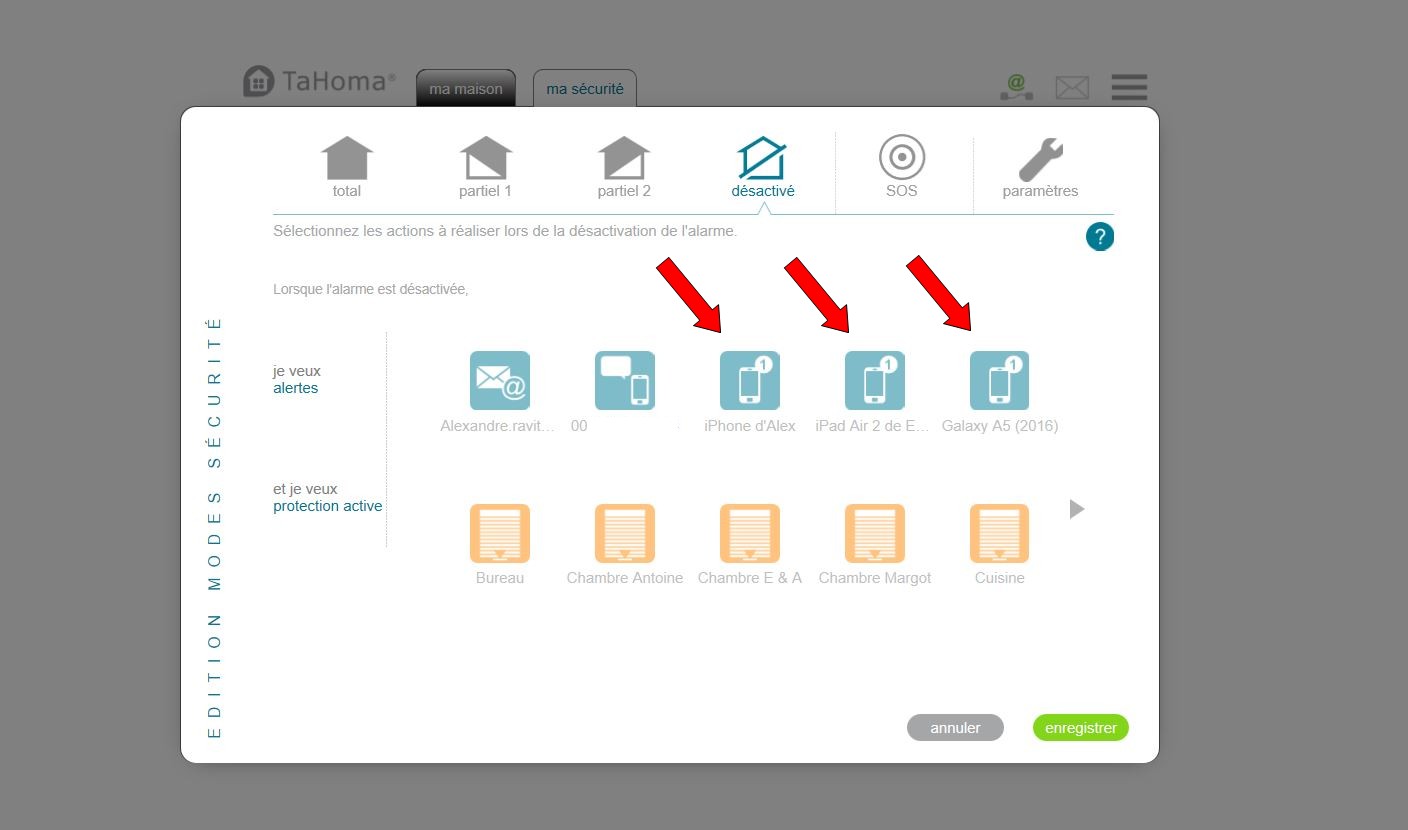Click the 'Galaxy A5 (2016)' device label
Screen dimensions: 1408x830
click(1000, 426)
